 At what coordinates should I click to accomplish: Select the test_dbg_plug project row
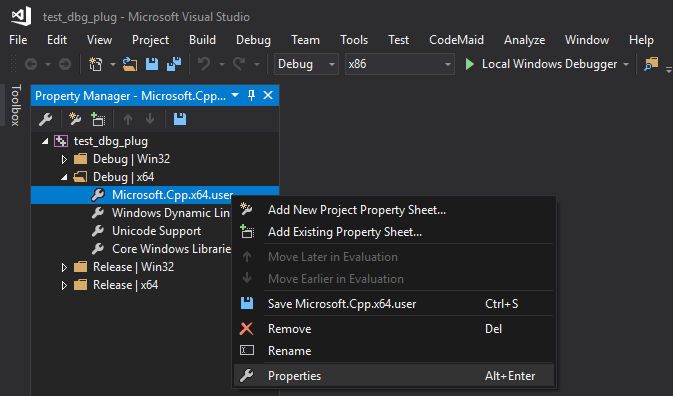click(x=155, y=141)
